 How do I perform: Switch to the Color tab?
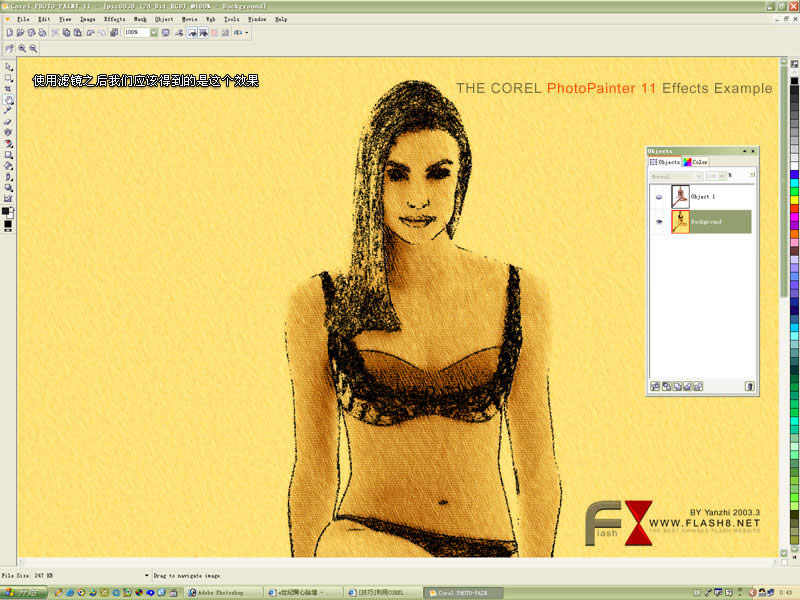point(695,162)
